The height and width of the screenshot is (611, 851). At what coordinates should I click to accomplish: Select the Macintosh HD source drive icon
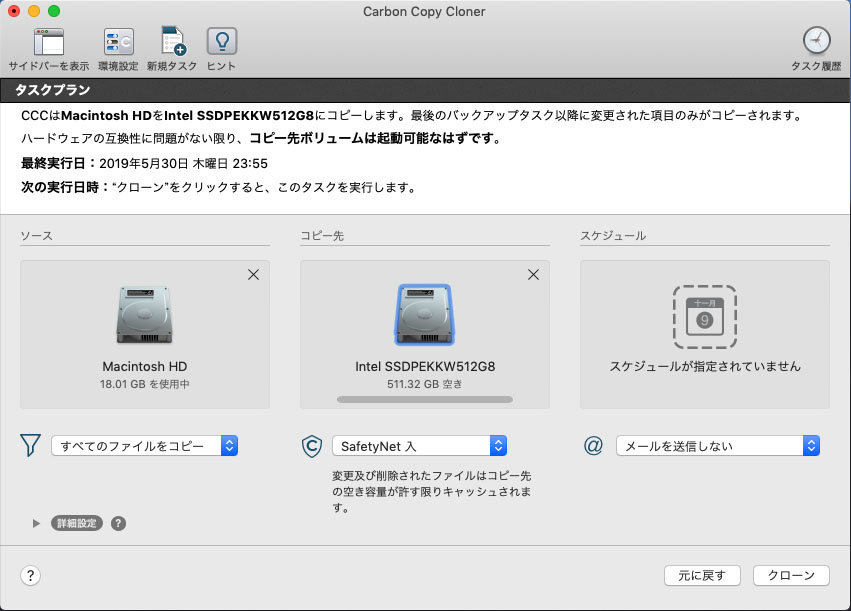point(144,315)
